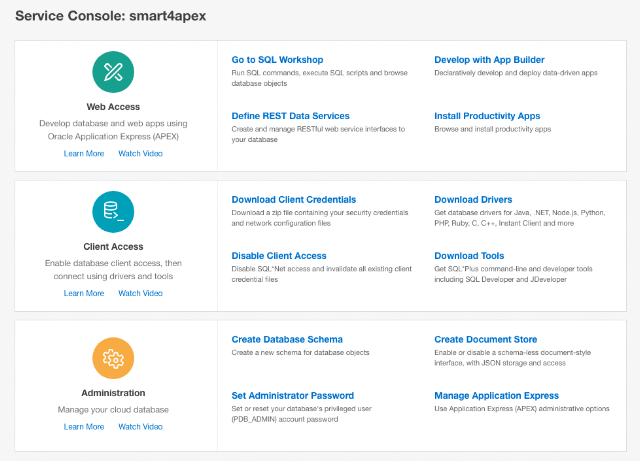Open Manage Application Express
The width and height of the screenshot is (640, 461).
coord(496,396)
